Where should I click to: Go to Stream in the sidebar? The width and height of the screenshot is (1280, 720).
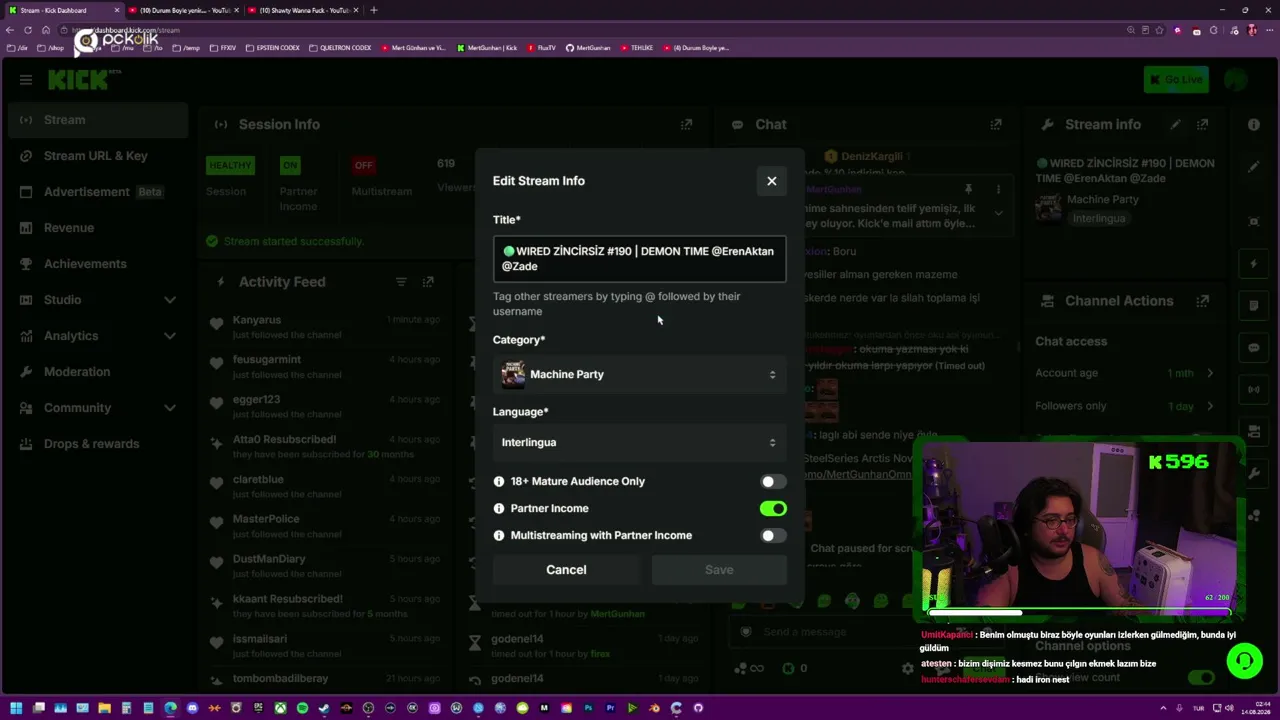click(x=97, y=120)
